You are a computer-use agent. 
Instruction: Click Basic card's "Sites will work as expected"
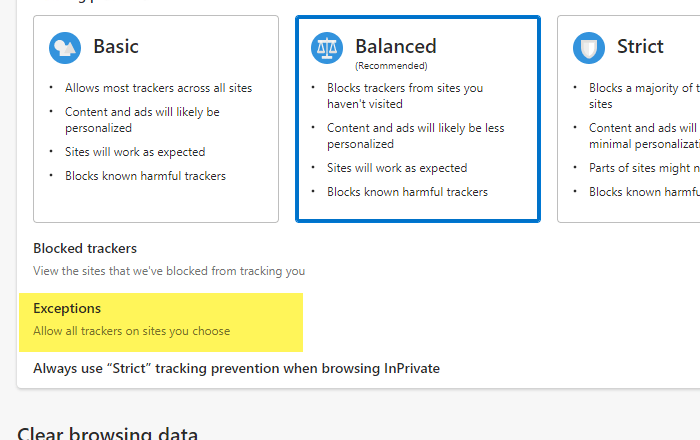point(135,152)
